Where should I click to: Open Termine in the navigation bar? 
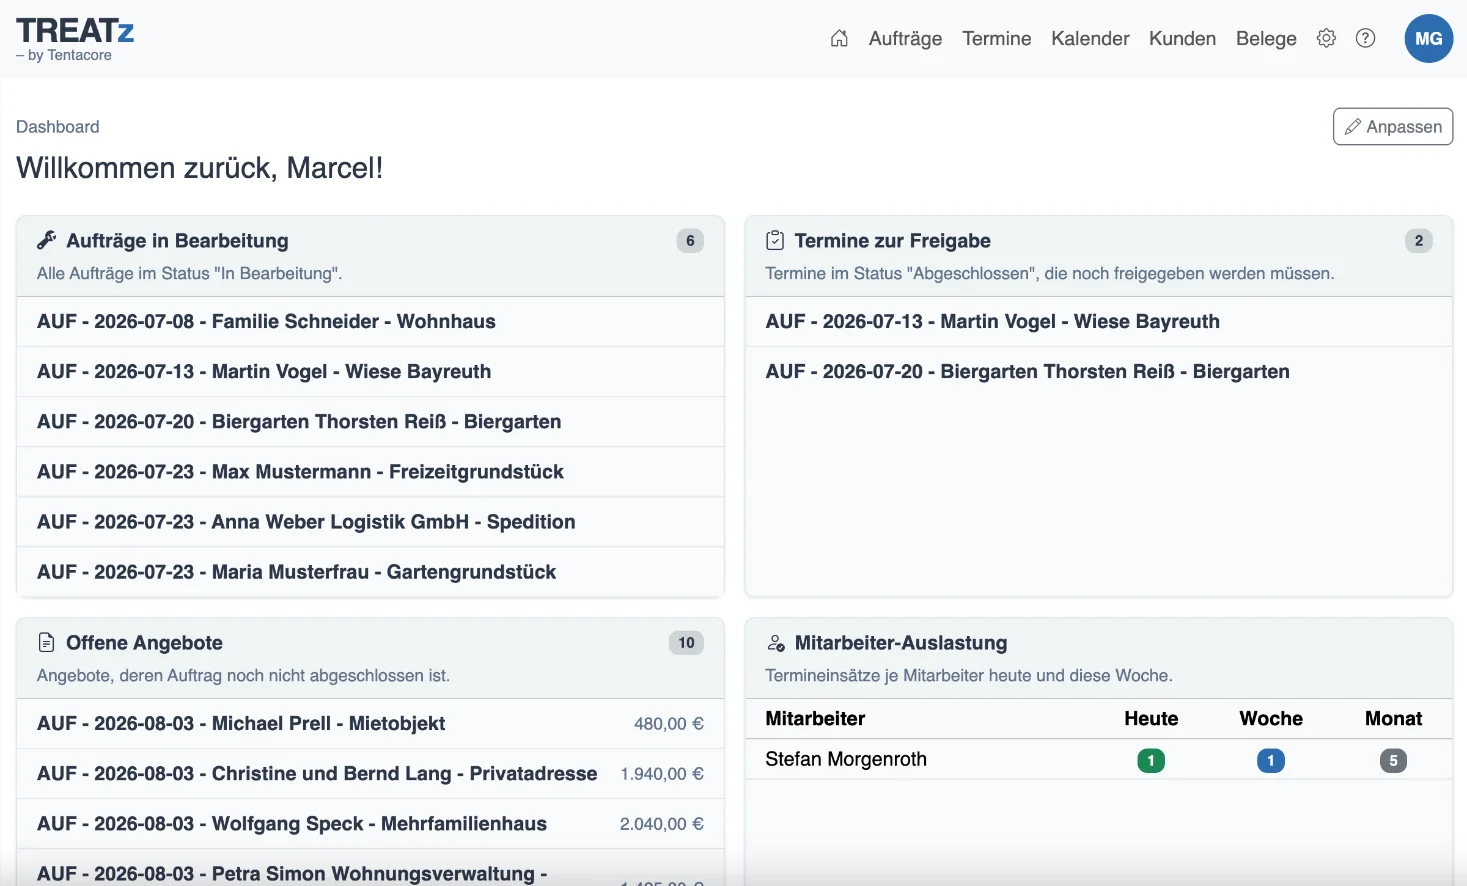click(x=997, y=38)
